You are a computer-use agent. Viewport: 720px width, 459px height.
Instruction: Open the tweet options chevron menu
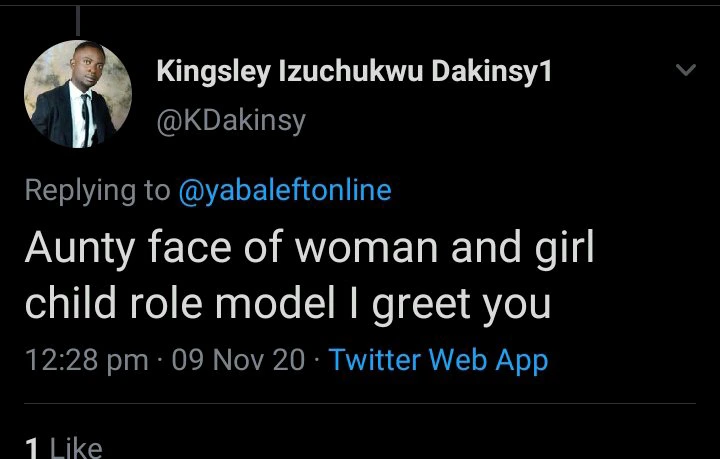[x=686, y=71]
